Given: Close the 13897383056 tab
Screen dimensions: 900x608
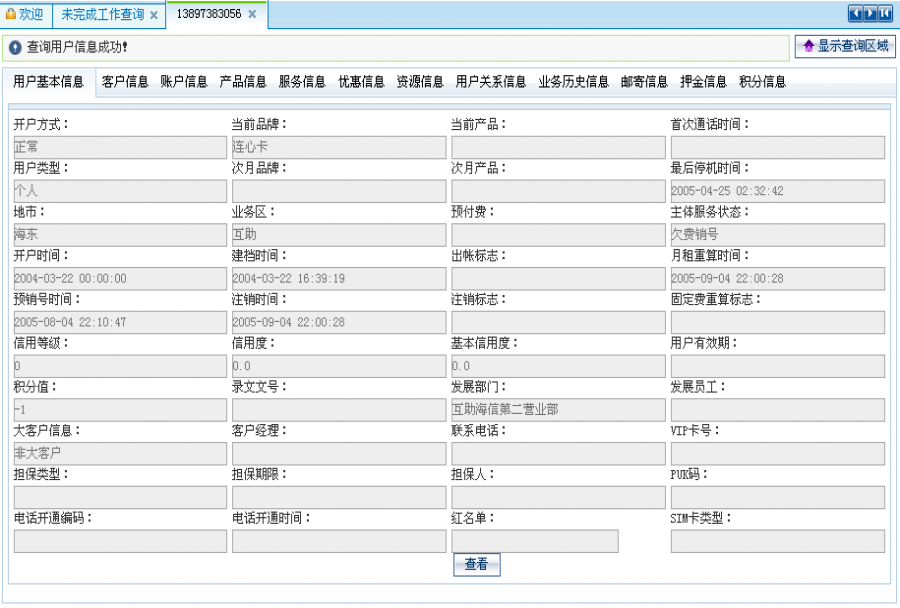Looking at the screenshot, I should (x=252, y=15).
